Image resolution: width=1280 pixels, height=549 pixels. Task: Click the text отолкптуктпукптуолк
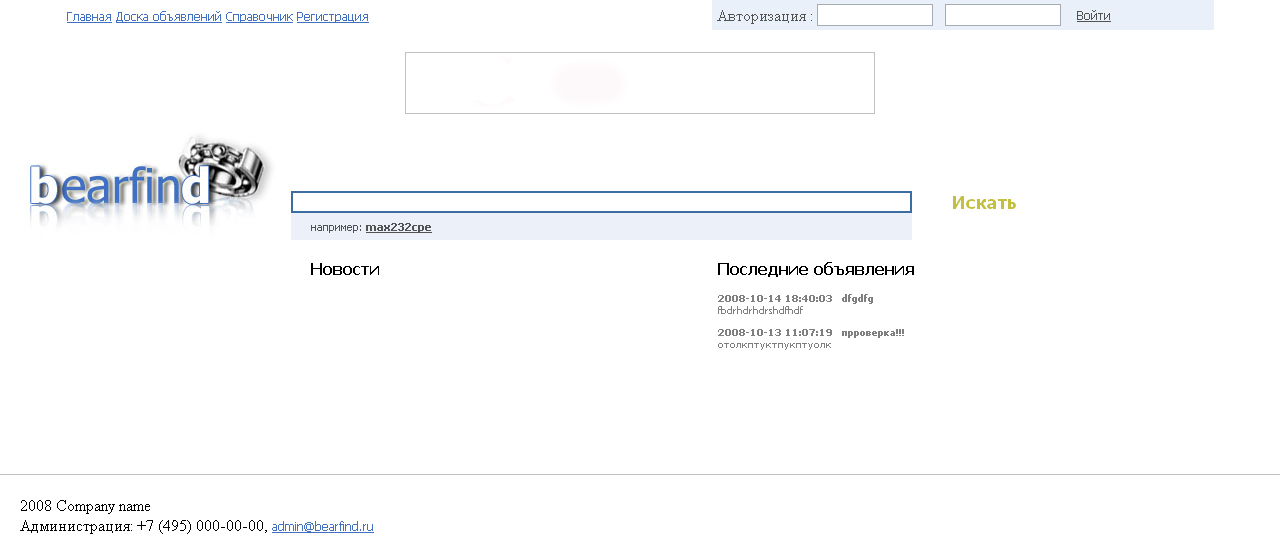pyautogui.click(x=774, y=345)
